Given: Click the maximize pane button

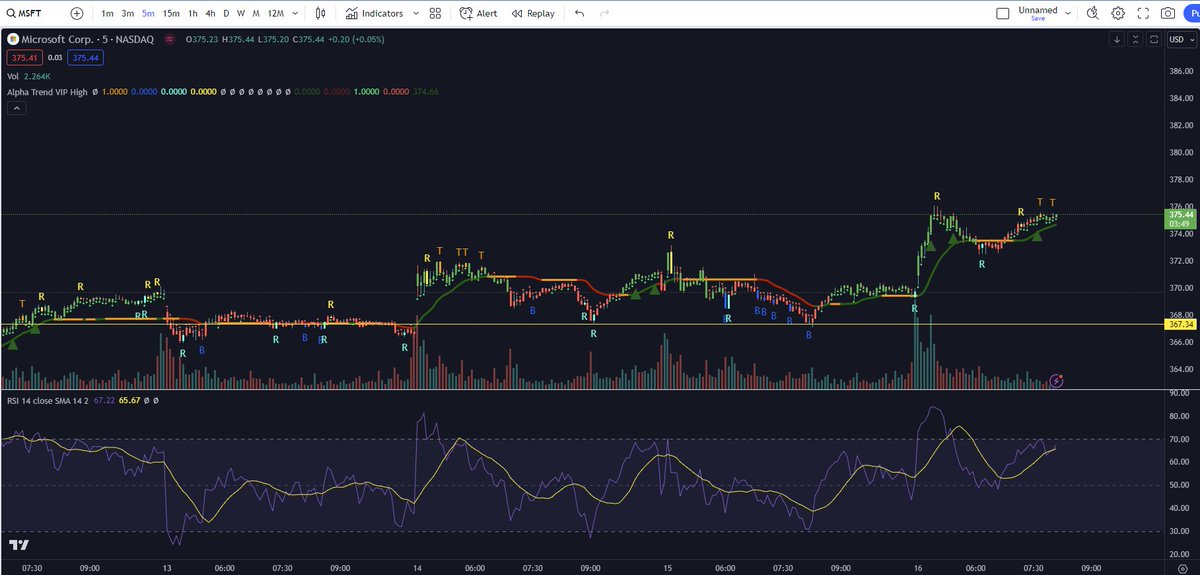Looking at the screenshot, I should point(1153,39).
